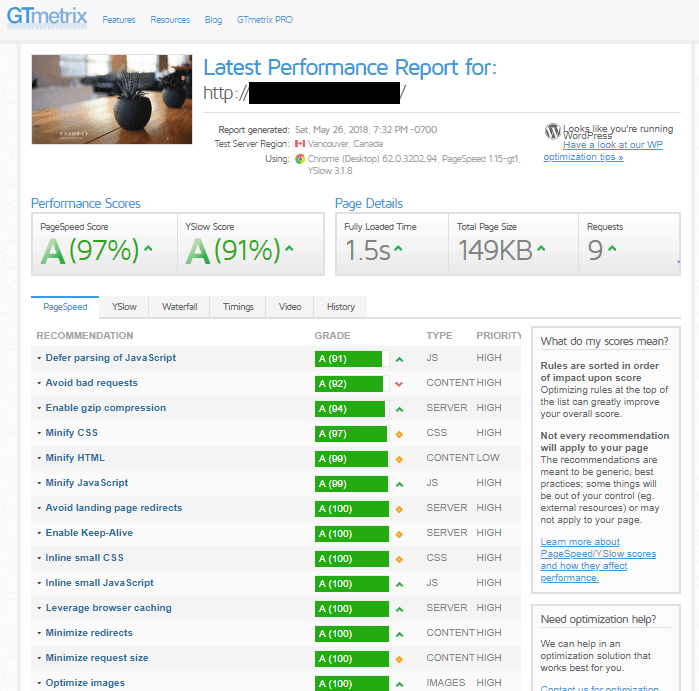Open the Waterfall tab

pos(179,307)
